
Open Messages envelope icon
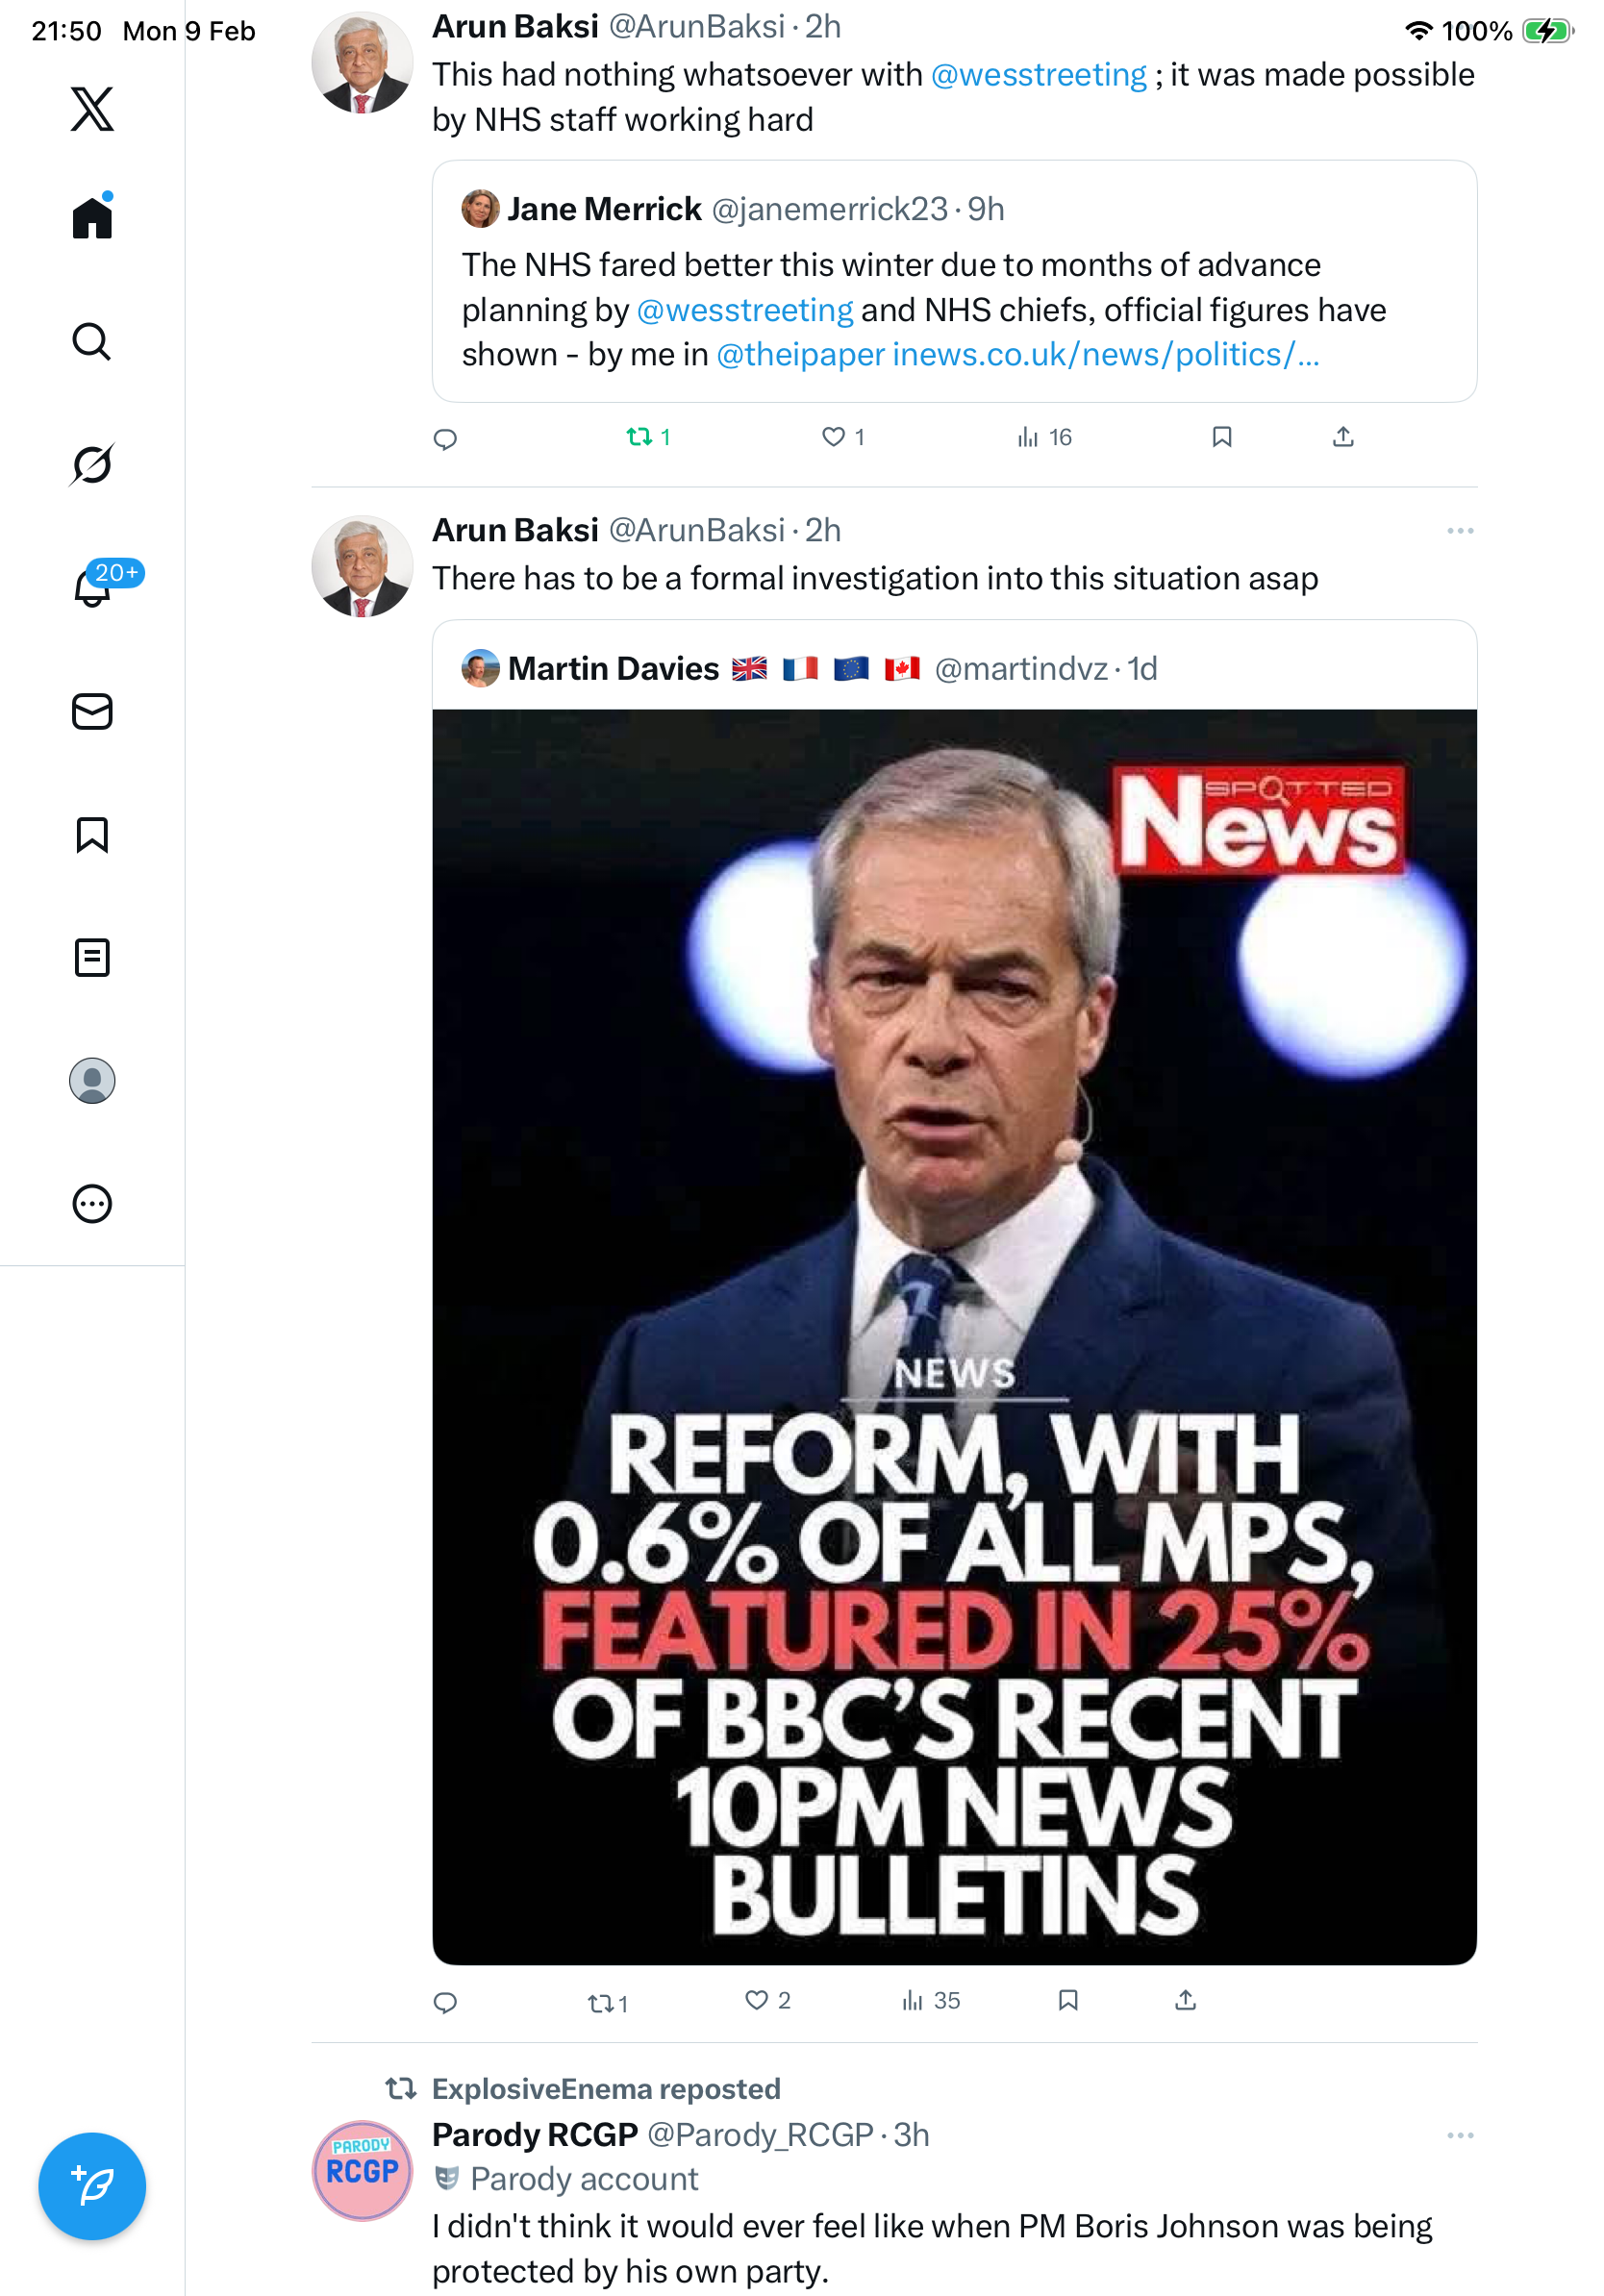point(92,712)
